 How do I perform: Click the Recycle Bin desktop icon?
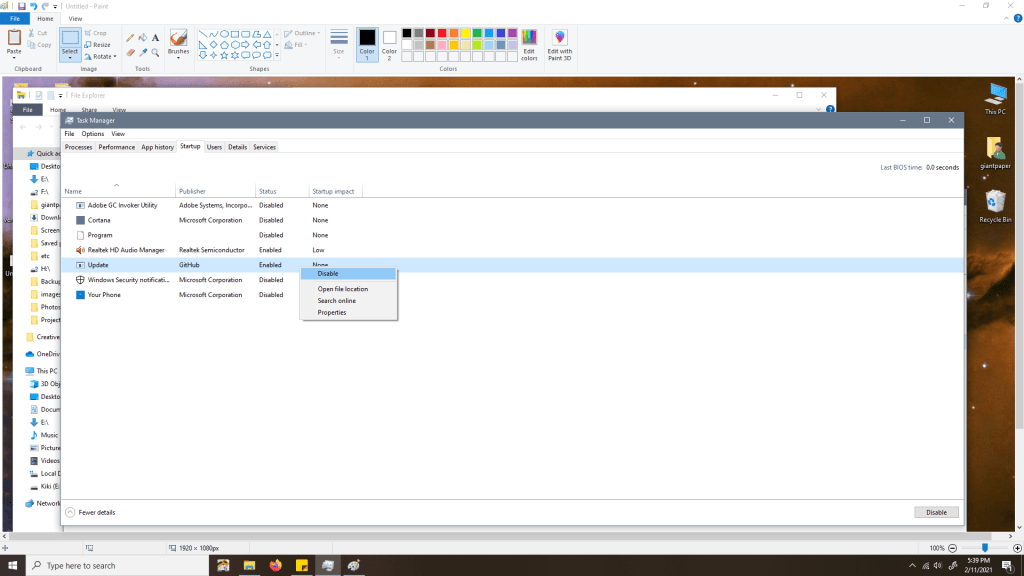point(995,206)
